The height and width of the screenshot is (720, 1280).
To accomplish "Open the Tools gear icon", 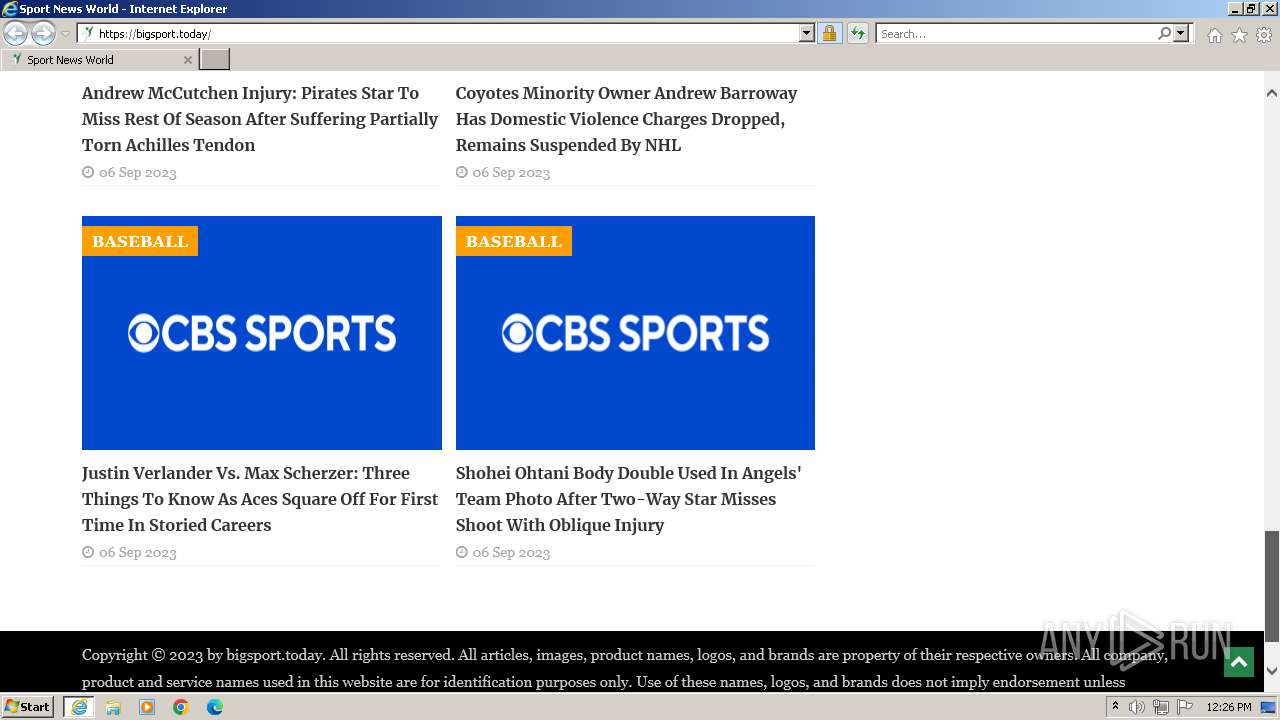I will pos(1264,35).
